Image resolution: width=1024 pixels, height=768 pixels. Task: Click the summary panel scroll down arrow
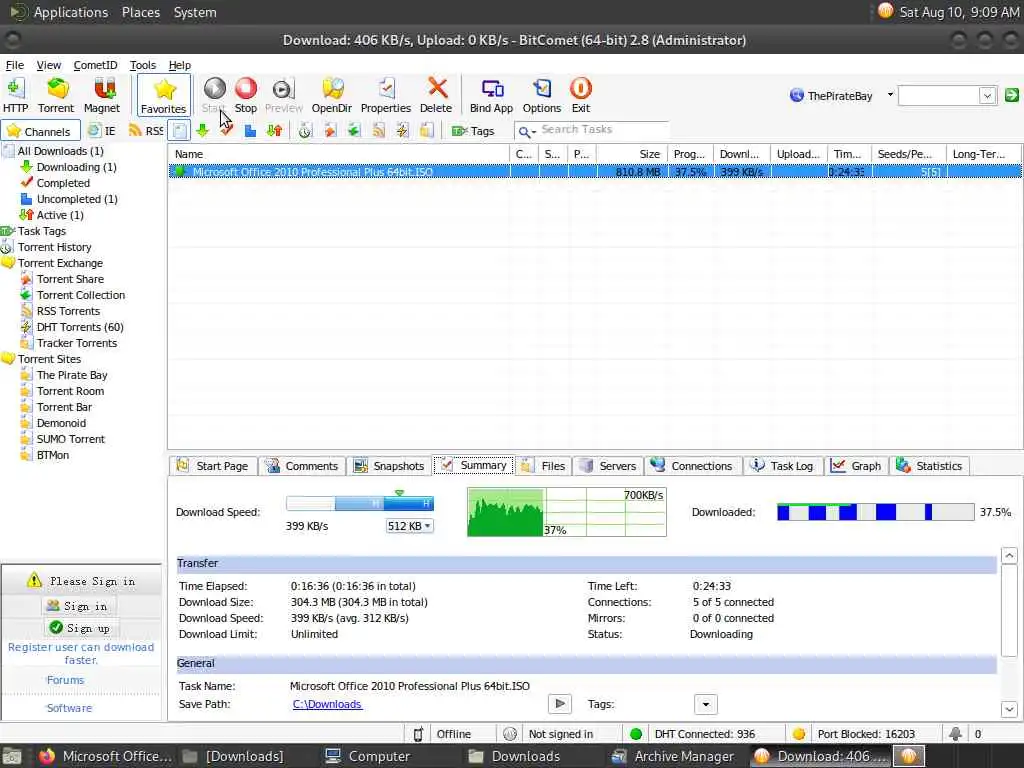(1009, 709)
